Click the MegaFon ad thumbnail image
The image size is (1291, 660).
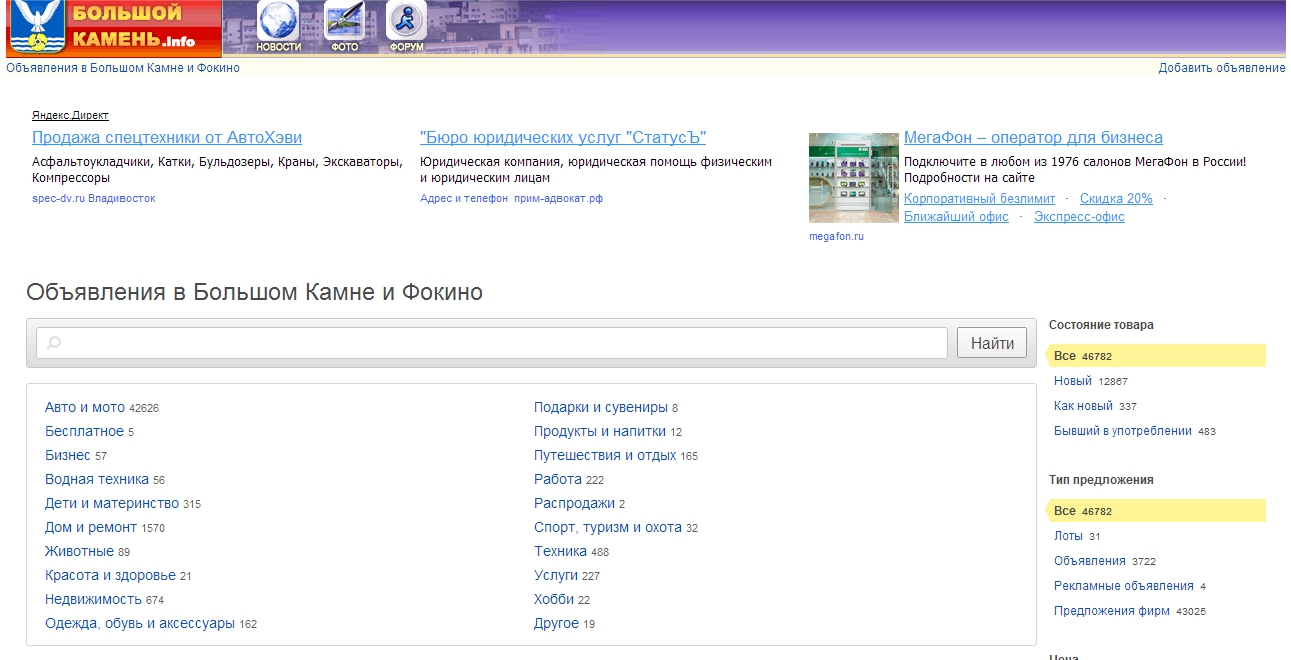(853, 177)
